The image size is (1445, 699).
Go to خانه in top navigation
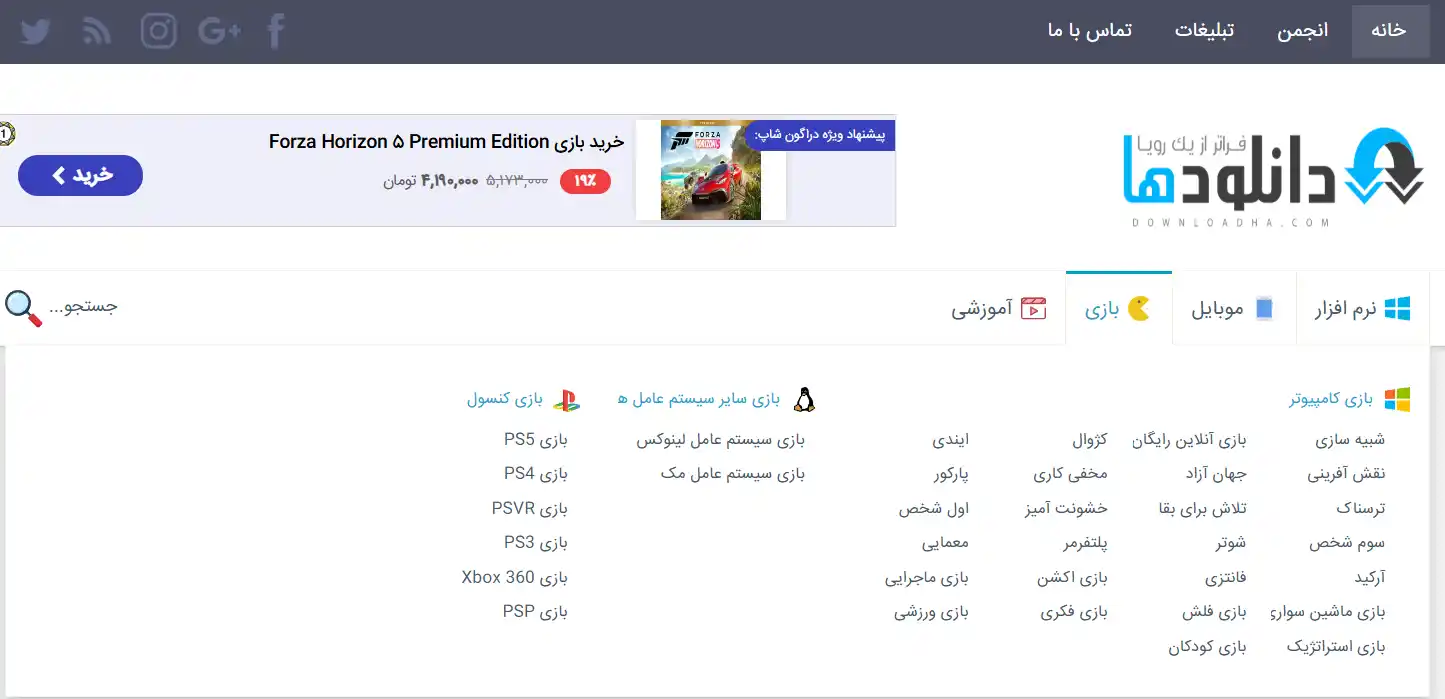(1389, 31)
